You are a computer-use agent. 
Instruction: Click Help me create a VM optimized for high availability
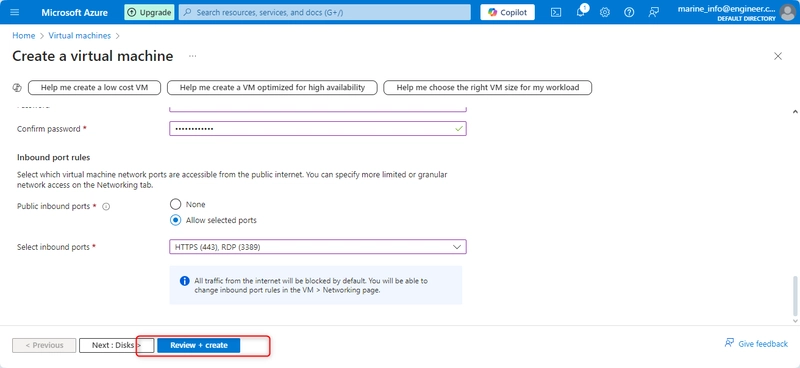tap(272, 87)
